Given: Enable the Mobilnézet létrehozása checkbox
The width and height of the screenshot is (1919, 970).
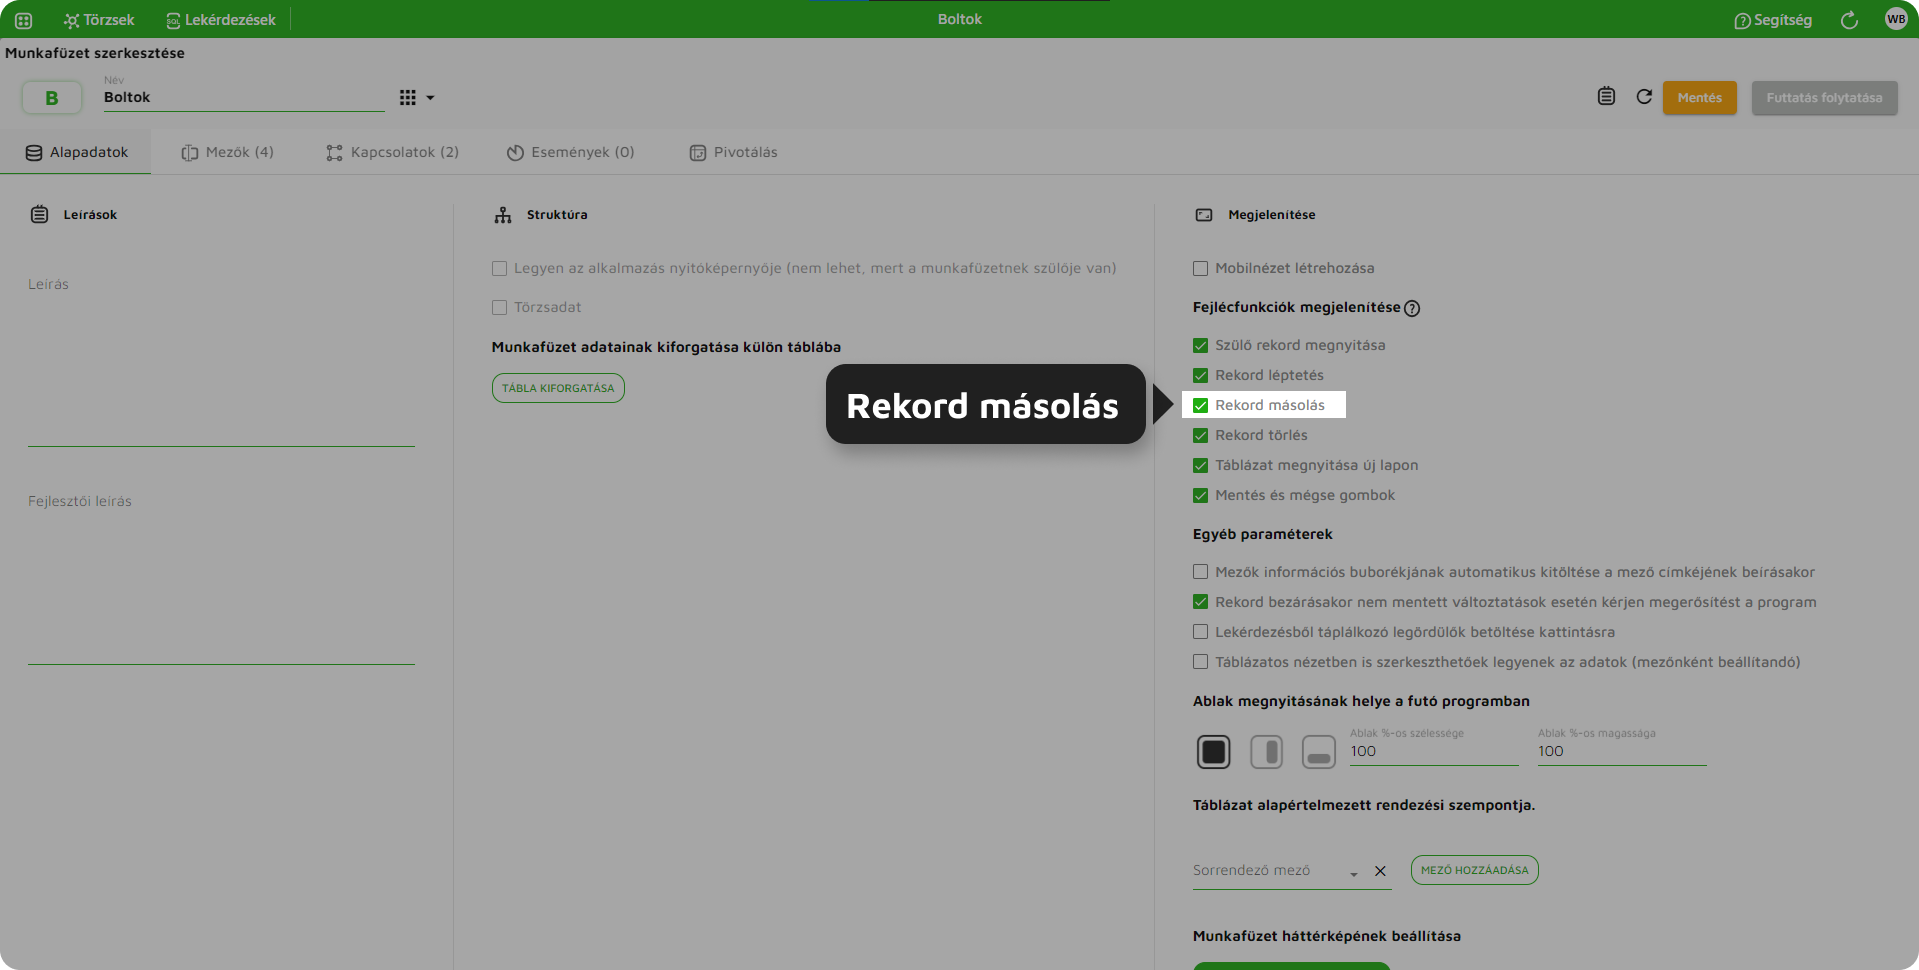Looking at the screenshot, I should (x=1200, y=268).
